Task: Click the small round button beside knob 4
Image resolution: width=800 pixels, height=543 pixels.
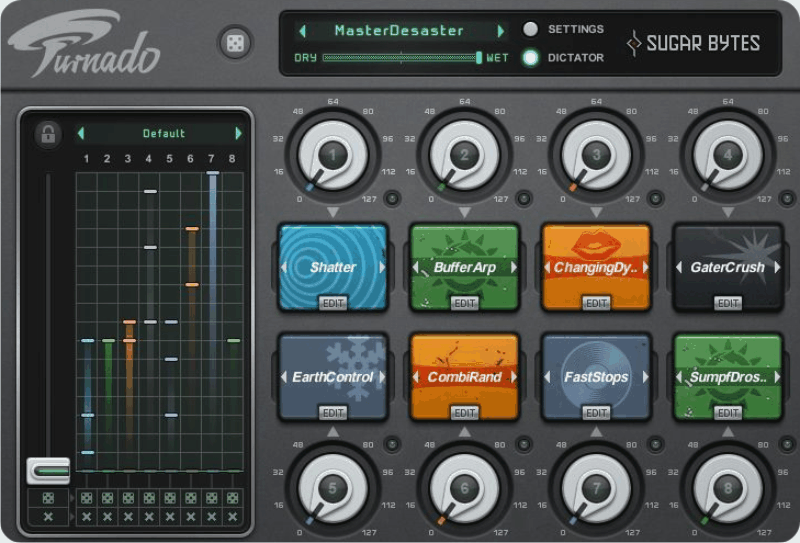Action: point(784,197)
